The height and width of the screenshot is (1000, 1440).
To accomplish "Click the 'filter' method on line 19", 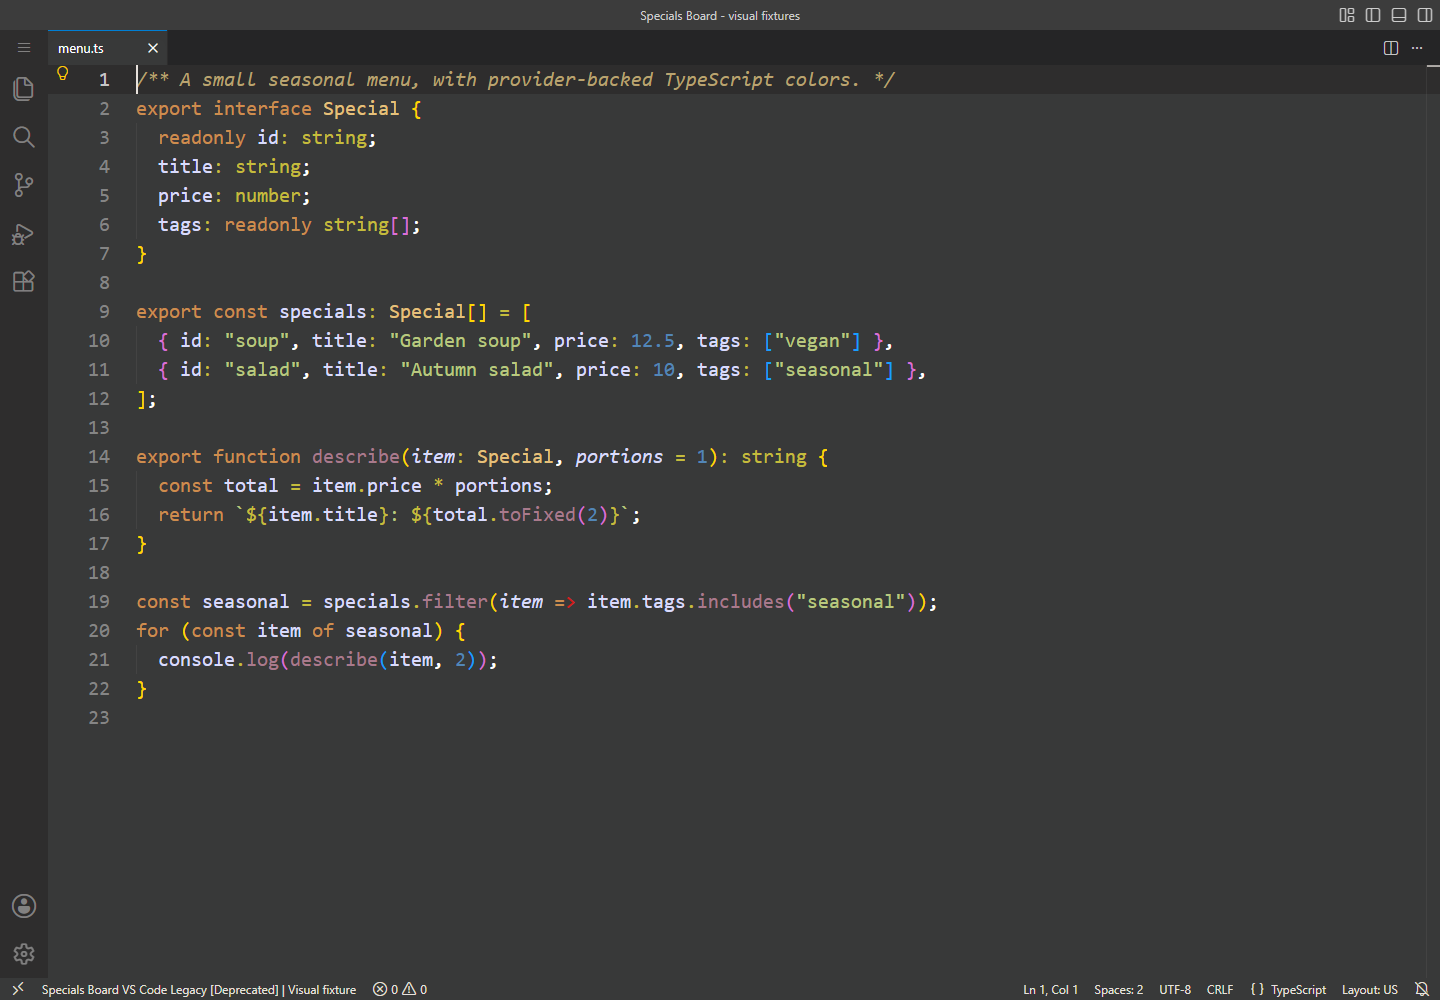I will coord(455,602).
